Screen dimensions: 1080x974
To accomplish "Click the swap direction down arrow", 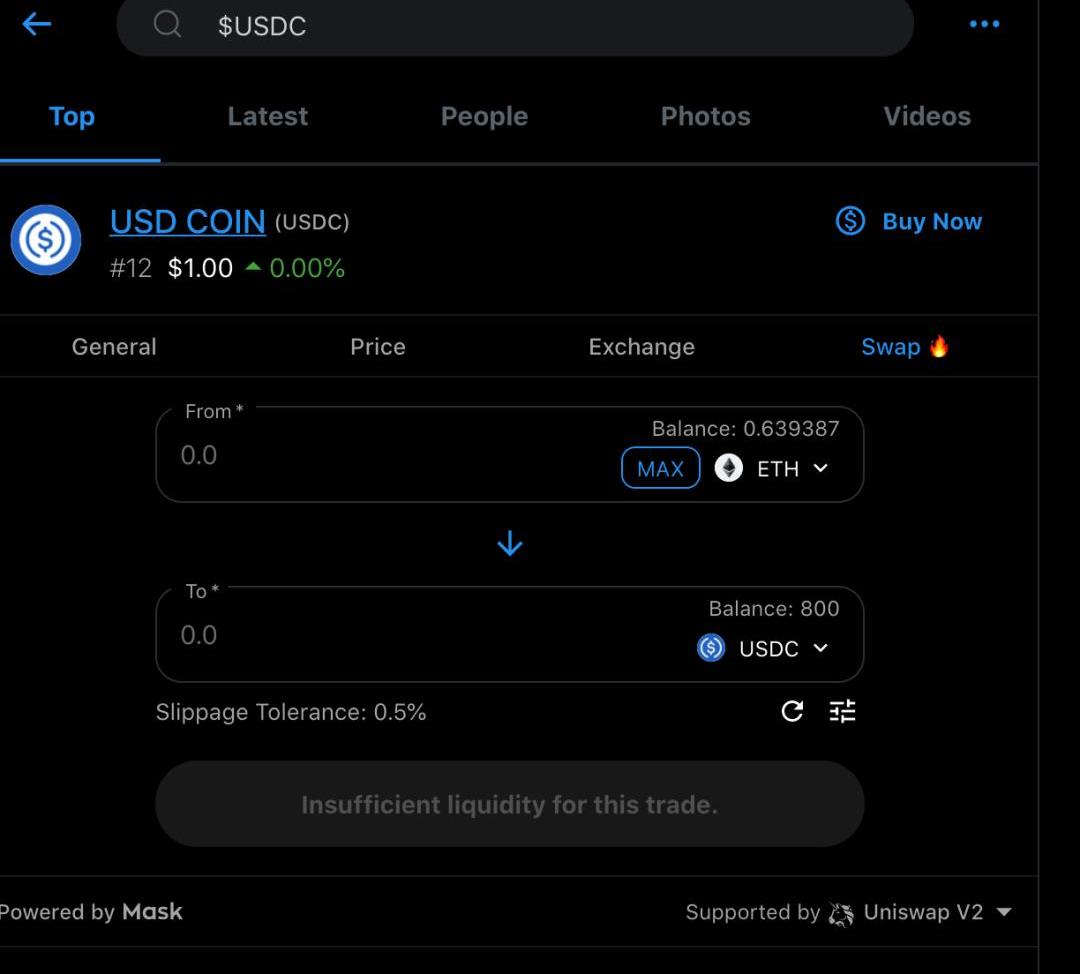I will pos(510,544).
